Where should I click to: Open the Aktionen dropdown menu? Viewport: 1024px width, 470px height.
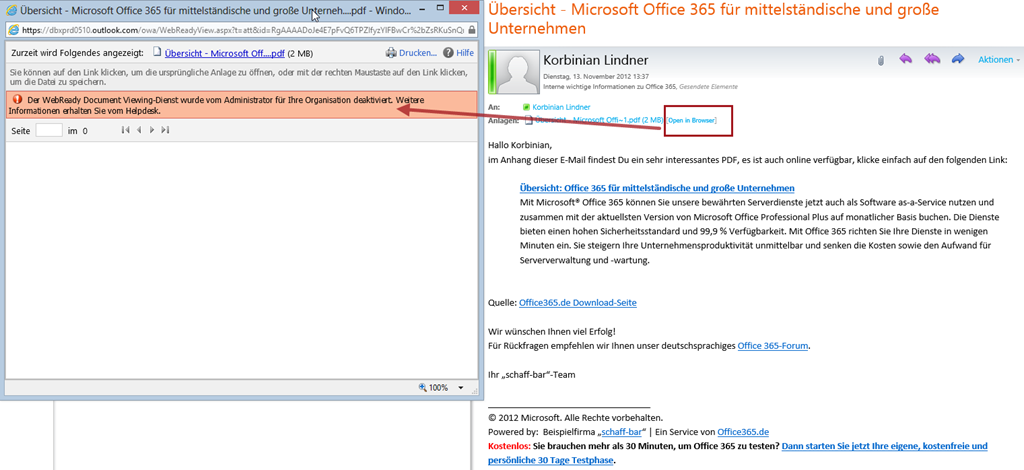tap(999, 59)
